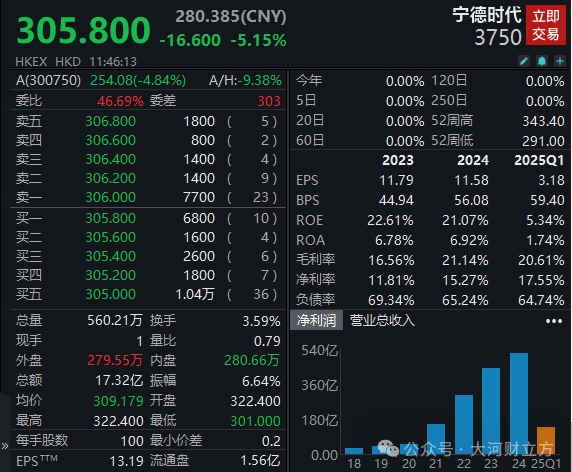
Task: Click the 总量 value 560.21万
Action: [115, 320]
